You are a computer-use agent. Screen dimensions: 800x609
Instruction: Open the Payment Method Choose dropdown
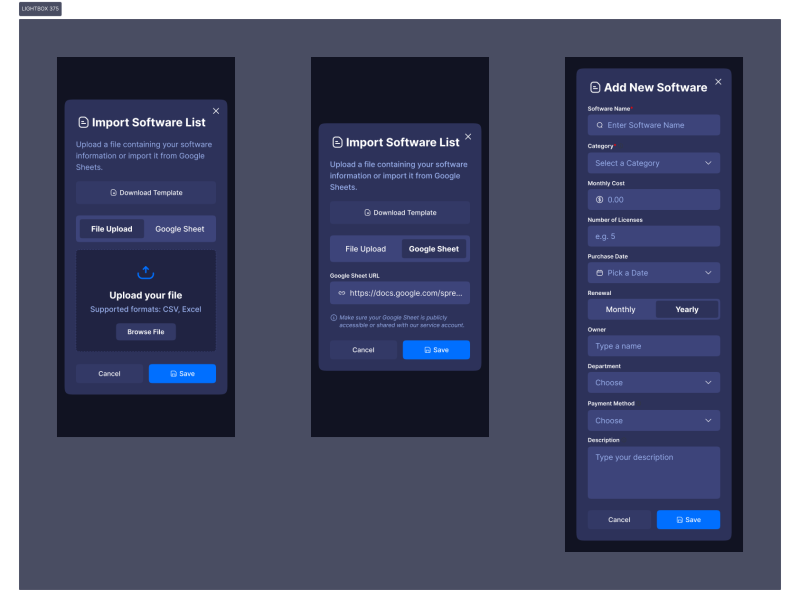pyautogui.click(x=654, y=421)
